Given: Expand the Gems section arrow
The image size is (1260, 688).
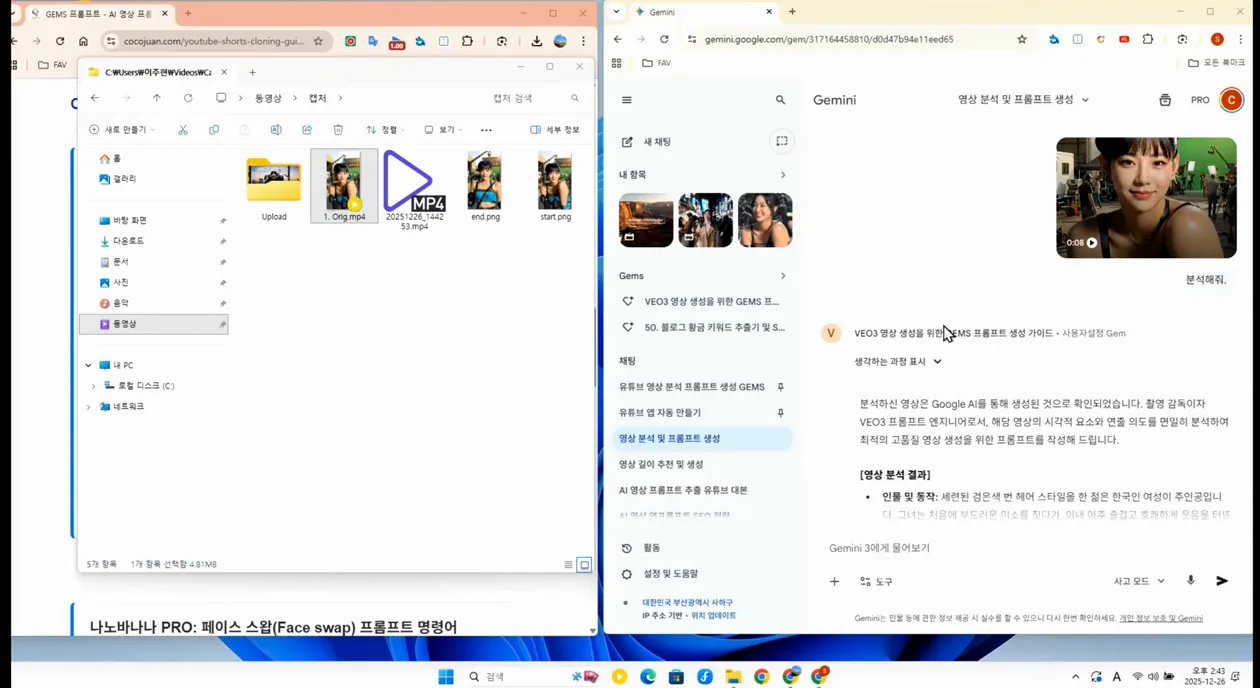Looking at the screenshot, I should 783,276.
